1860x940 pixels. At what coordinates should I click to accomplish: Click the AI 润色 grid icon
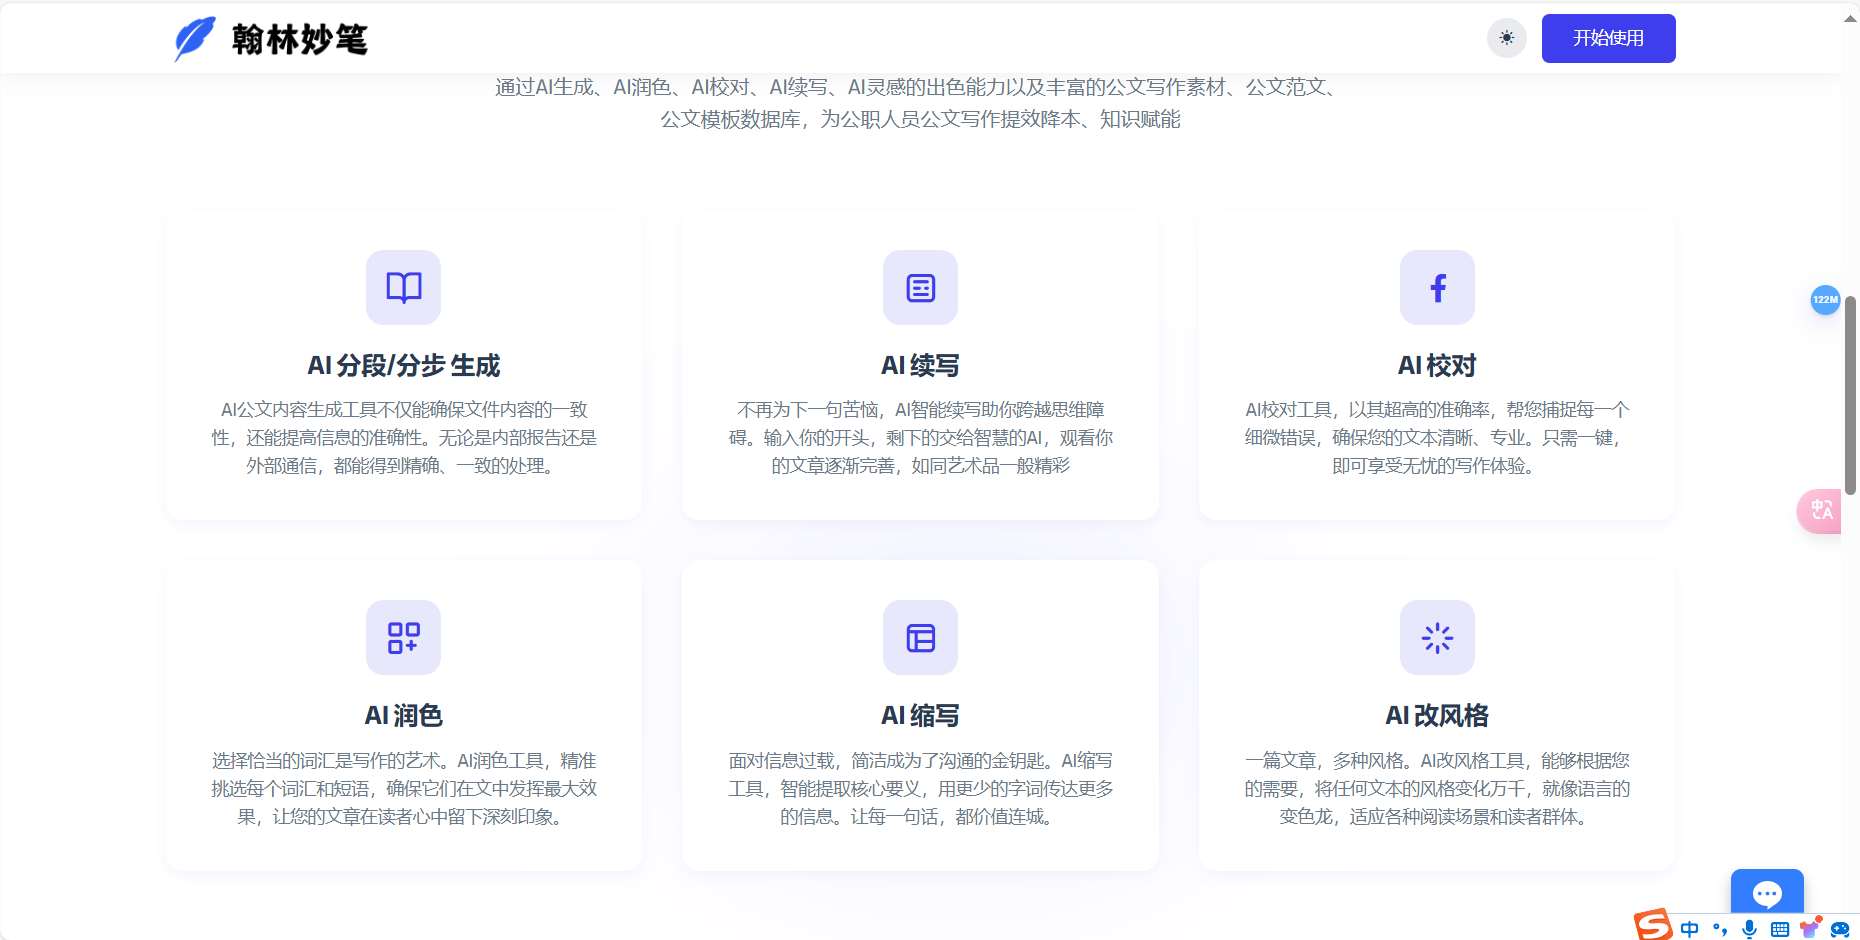(x=403, y=637)
